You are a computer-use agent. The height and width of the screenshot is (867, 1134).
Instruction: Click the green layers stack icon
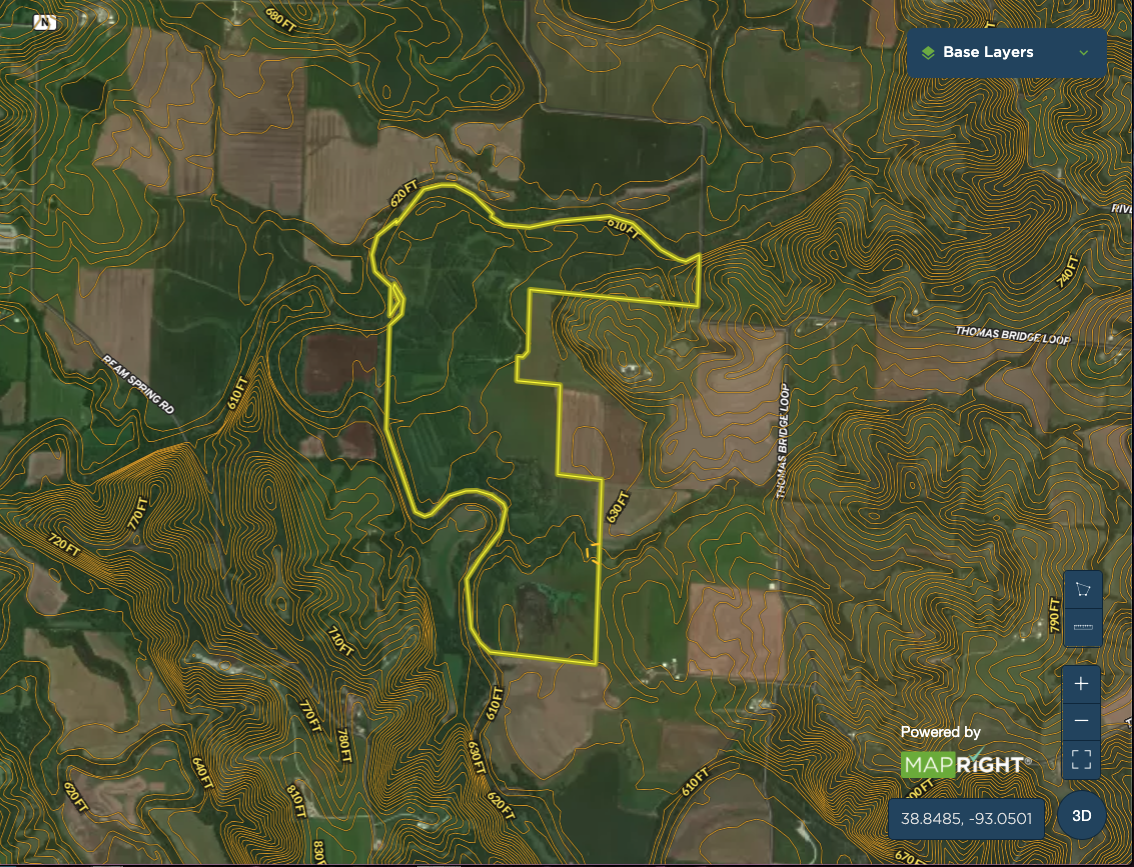927,52
